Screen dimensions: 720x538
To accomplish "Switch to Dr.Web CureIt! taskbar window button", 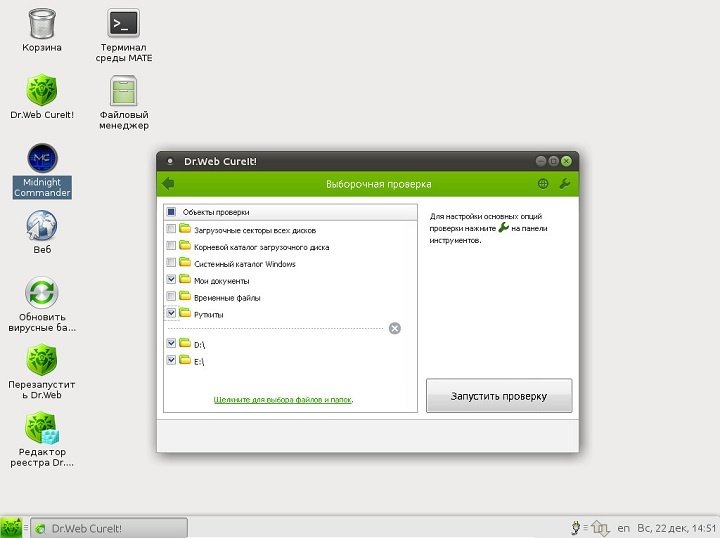I will click(x=109, y=528).
